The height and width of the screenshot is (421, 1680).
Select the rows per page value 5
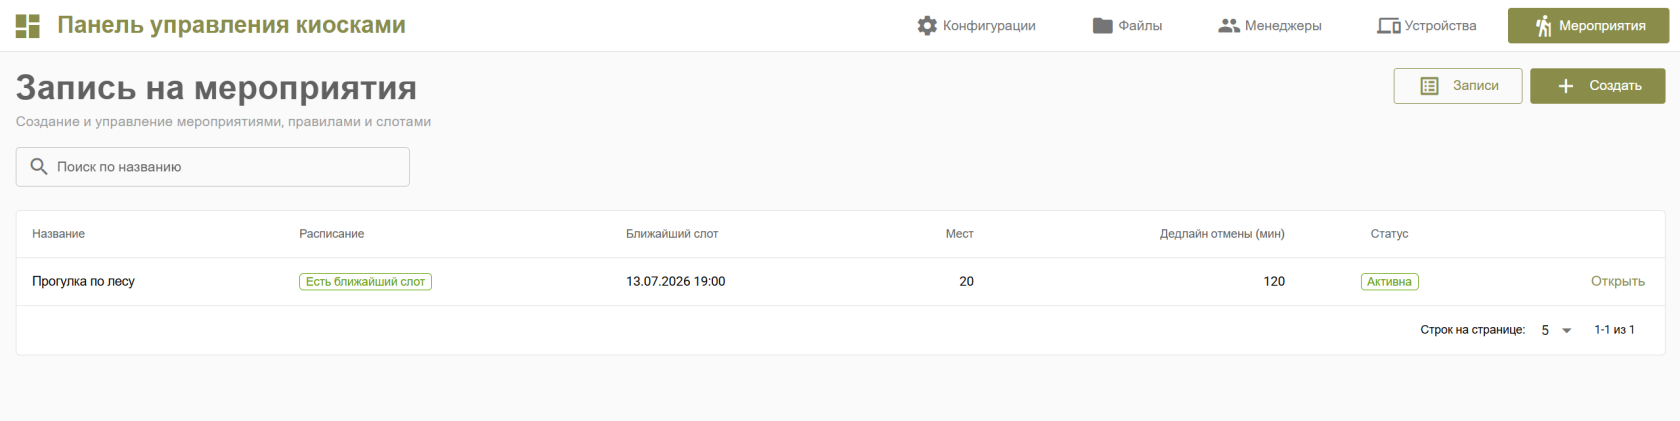[1545, 330]
